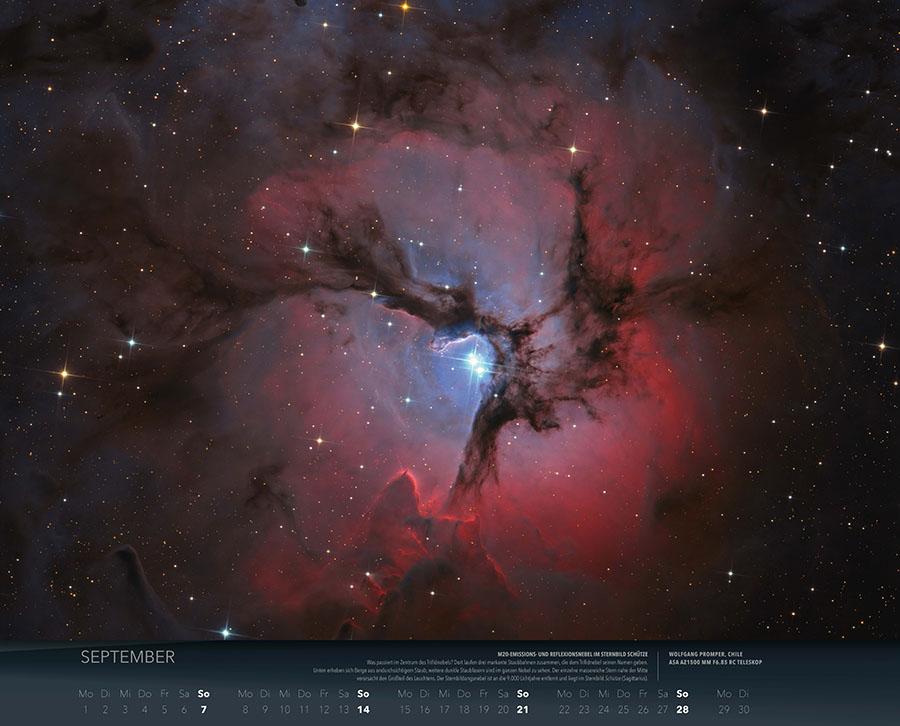Select Monday the 8th date
Viewport: 900px width, 726px height.
pos(245,709)
